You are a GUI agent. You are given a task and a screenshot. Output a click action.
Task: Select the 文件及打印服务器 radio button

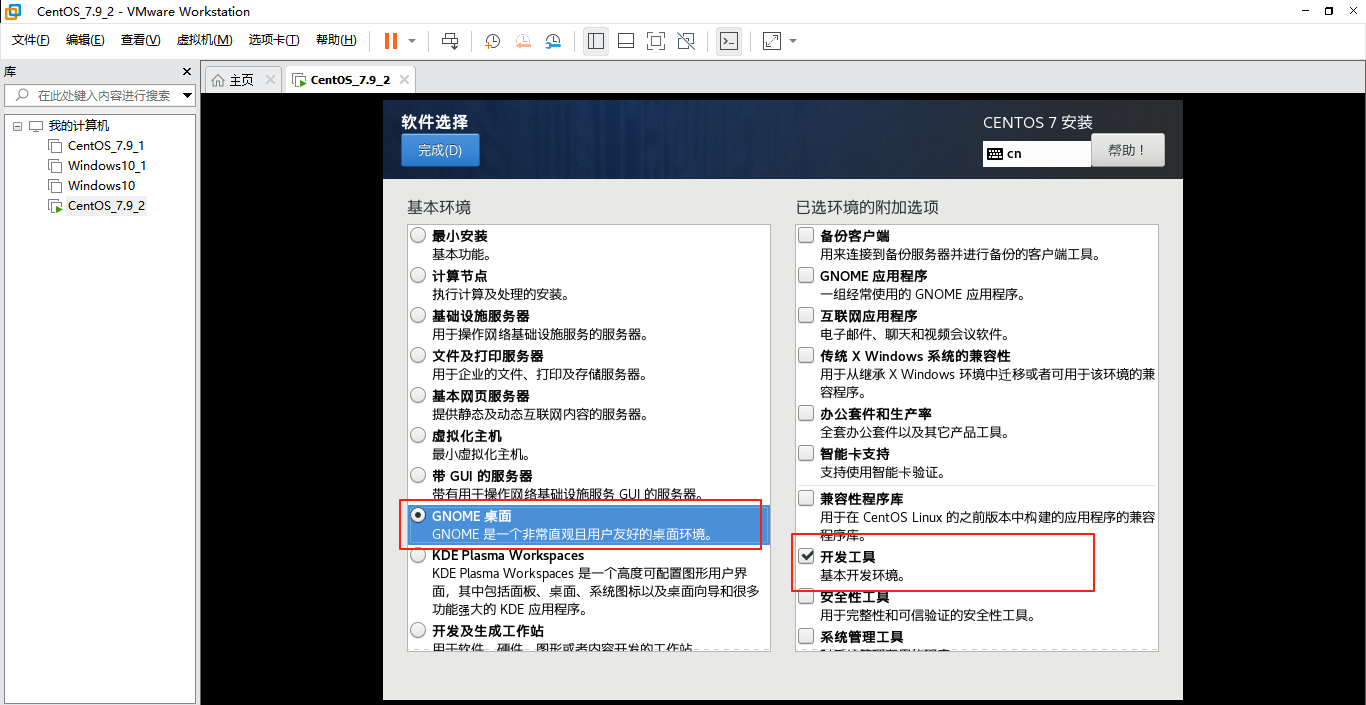(418, 355)
